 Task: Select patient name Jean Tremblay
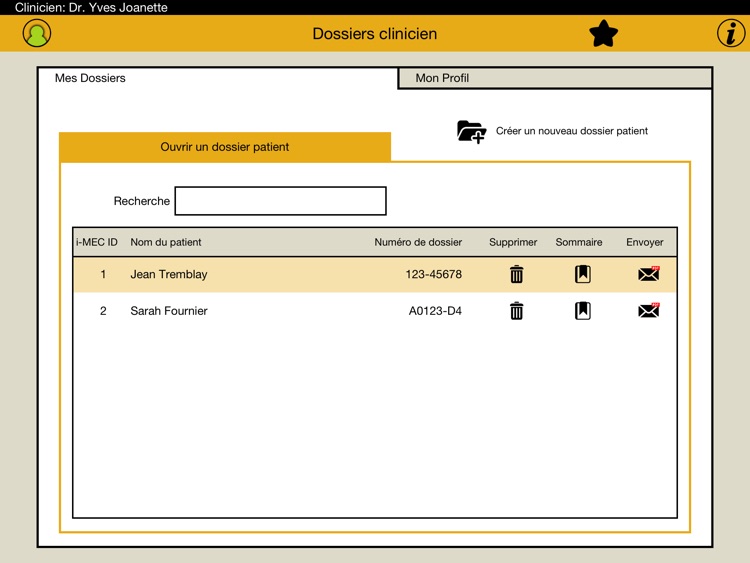pos(169,274)
